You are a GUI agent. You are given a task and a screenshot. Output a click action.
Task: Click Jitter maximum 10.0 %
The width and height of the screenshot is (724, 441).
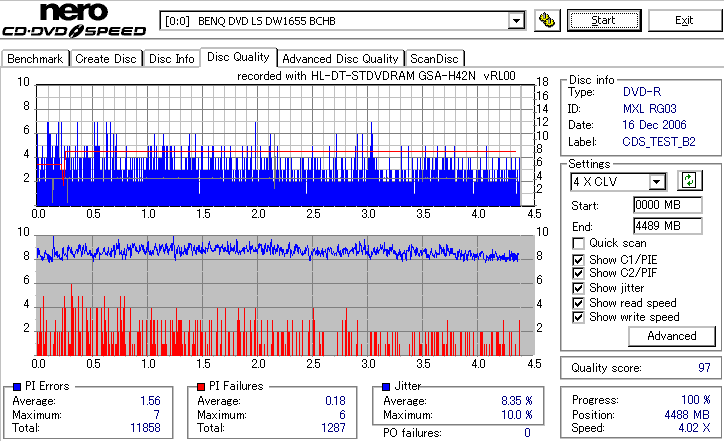point(517,415)
